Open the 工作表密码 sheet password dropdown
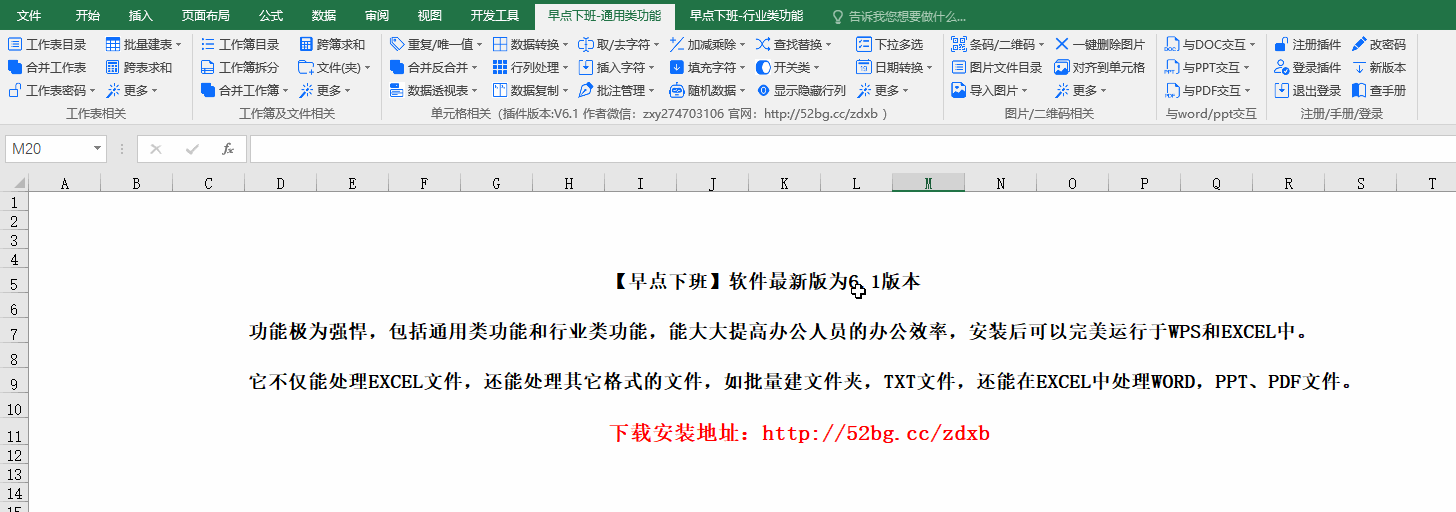This screenshot has height=512, width=1456. point(94,90)
